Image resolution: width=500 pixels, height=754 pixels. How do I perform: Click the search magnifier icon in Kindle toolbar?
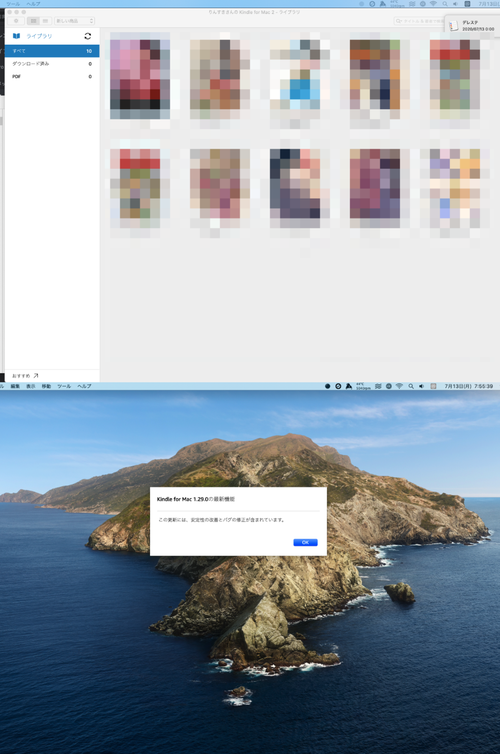(x=399, y=21)
